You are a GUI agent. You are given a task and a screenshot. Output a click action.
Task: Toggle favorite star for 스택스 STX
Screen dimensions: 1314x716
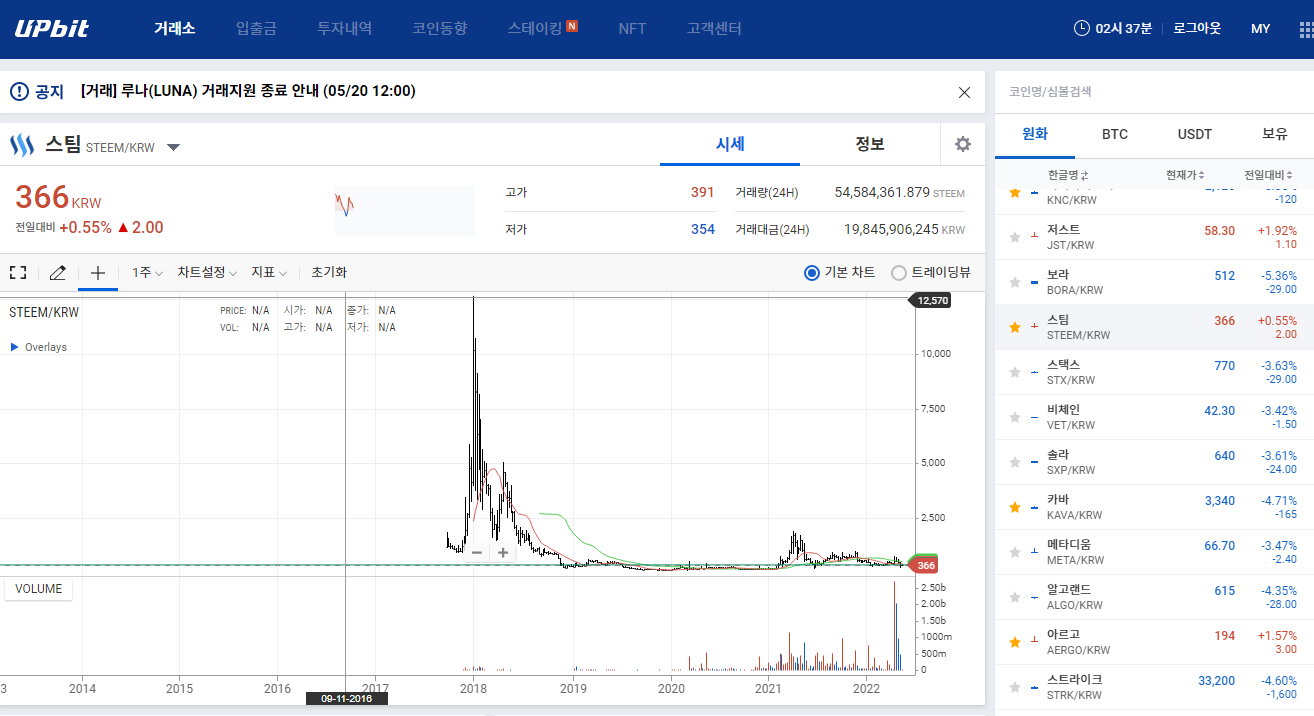click(1015, 372)
